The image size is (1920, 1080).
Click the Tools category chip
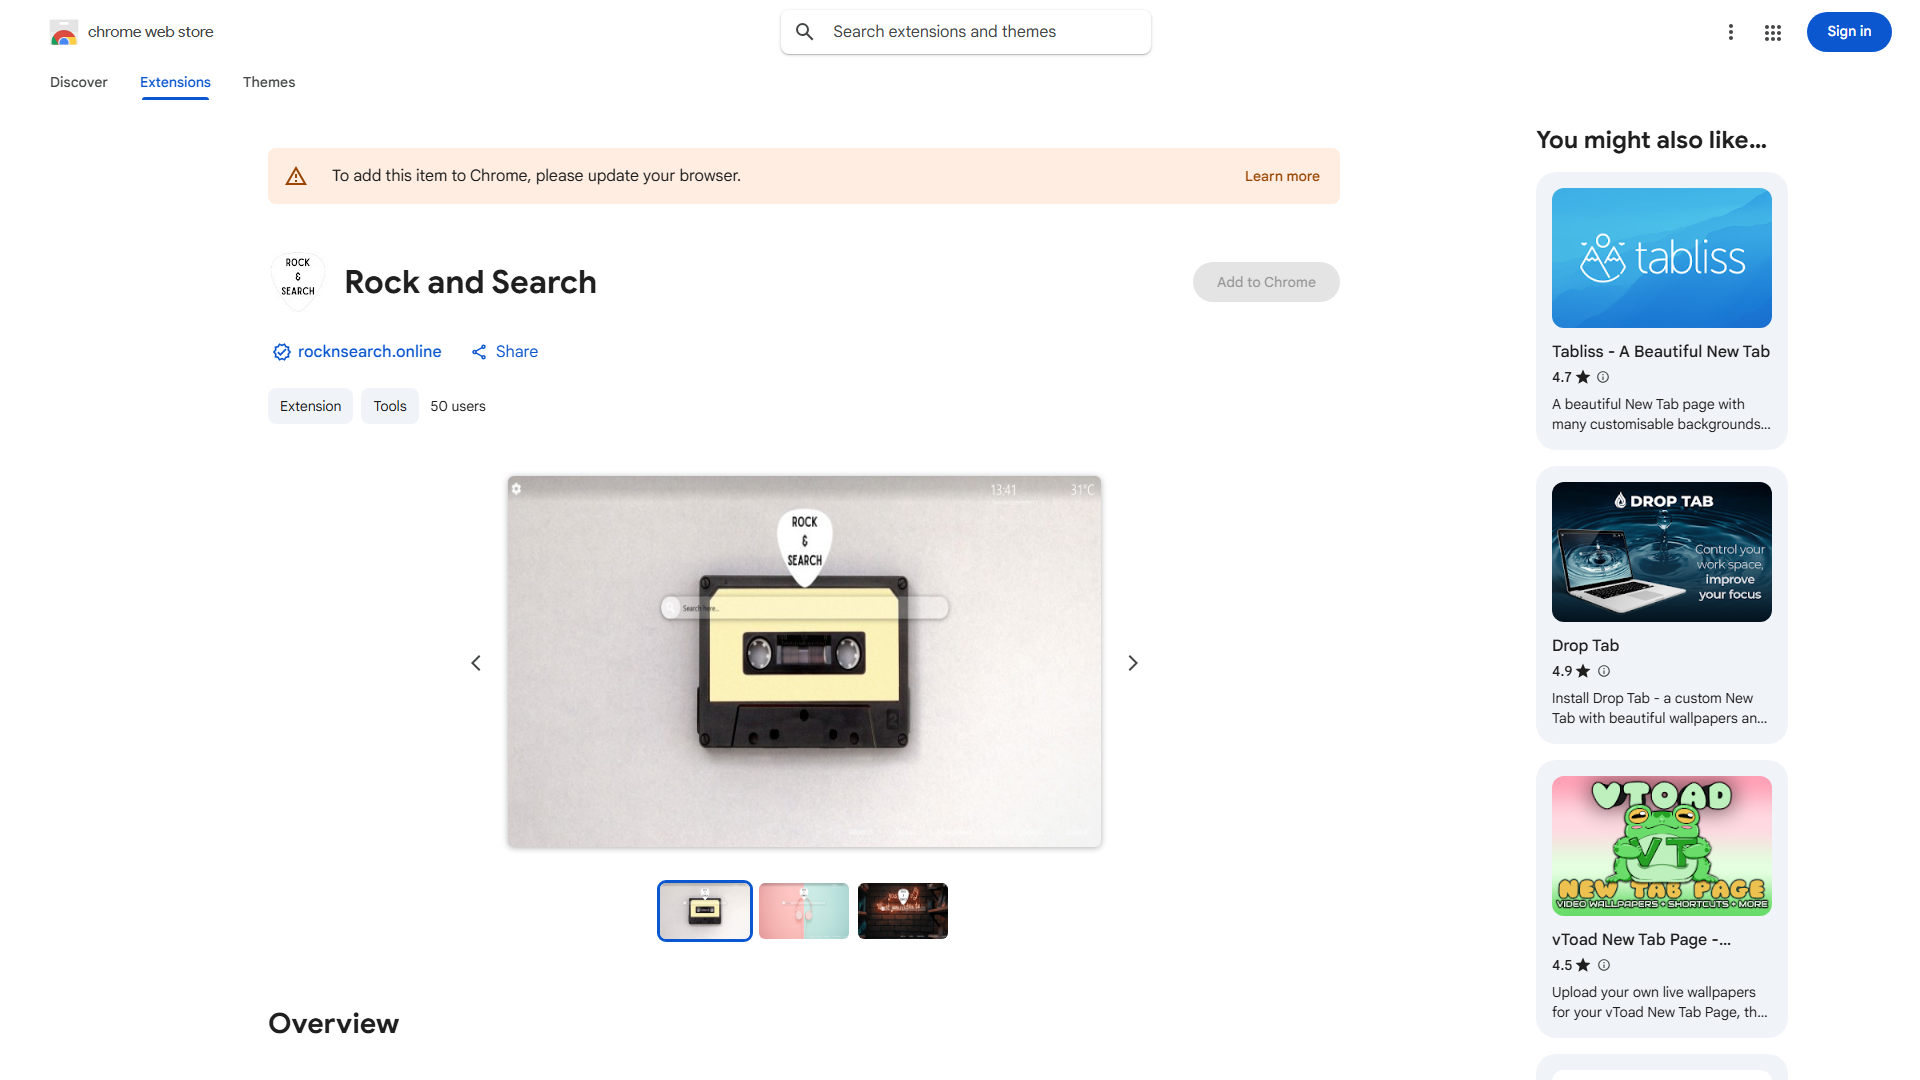tap(390, 406)
